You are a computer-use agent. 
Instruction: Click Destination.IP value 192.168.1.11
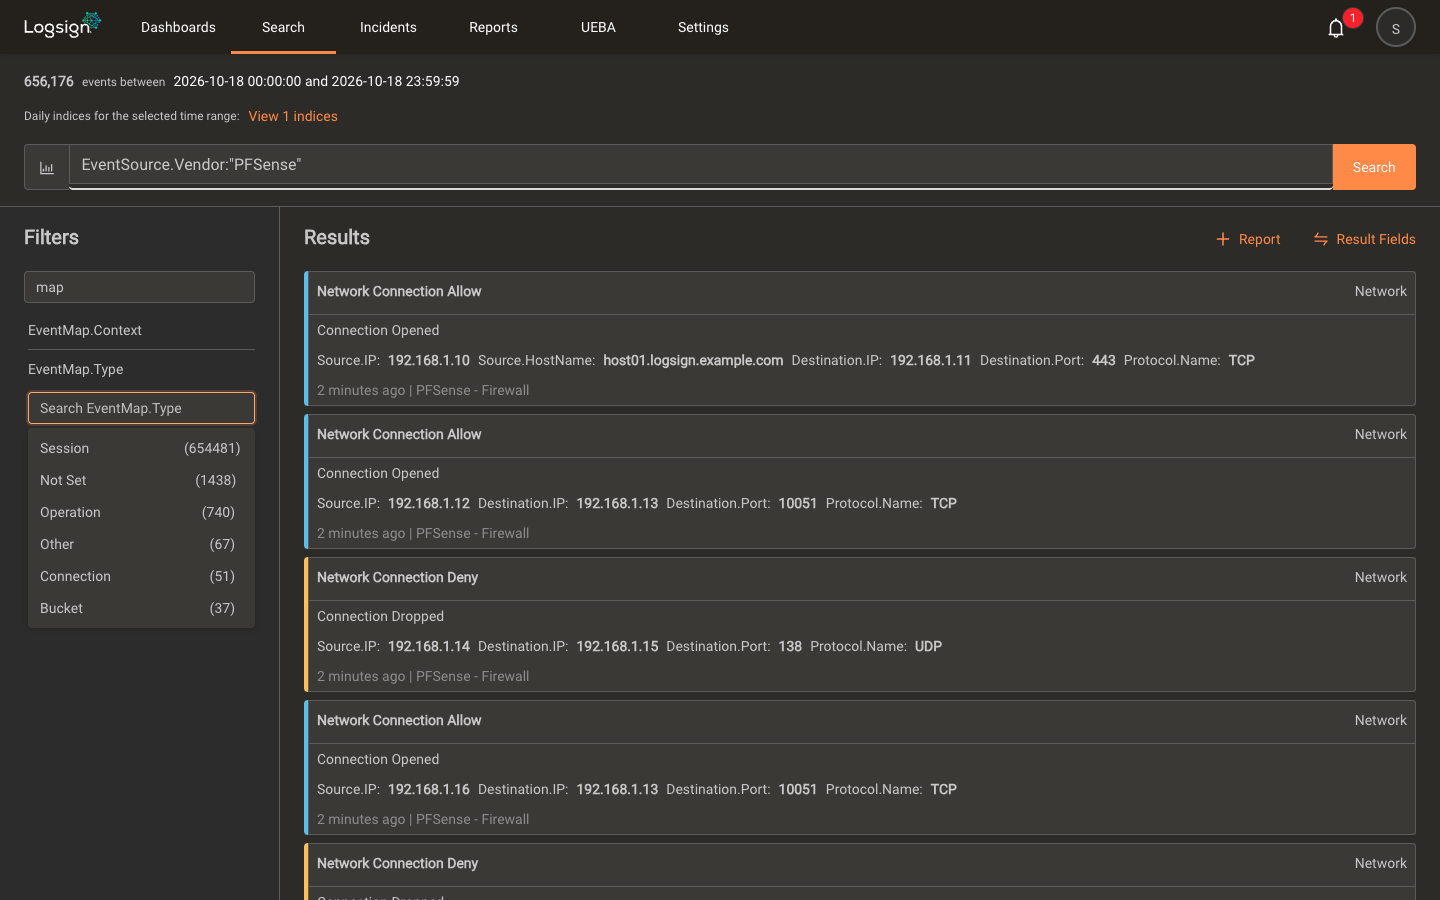pos(931,360)
